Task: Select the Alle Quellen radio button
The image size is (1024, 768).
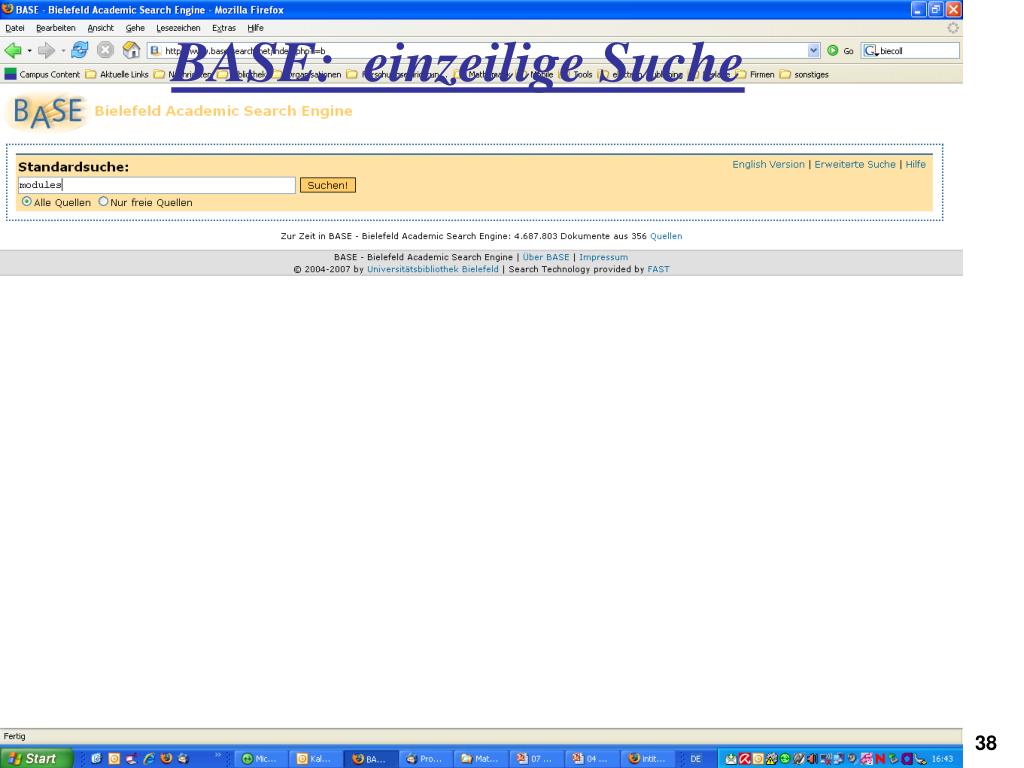Action: [27, 202]
